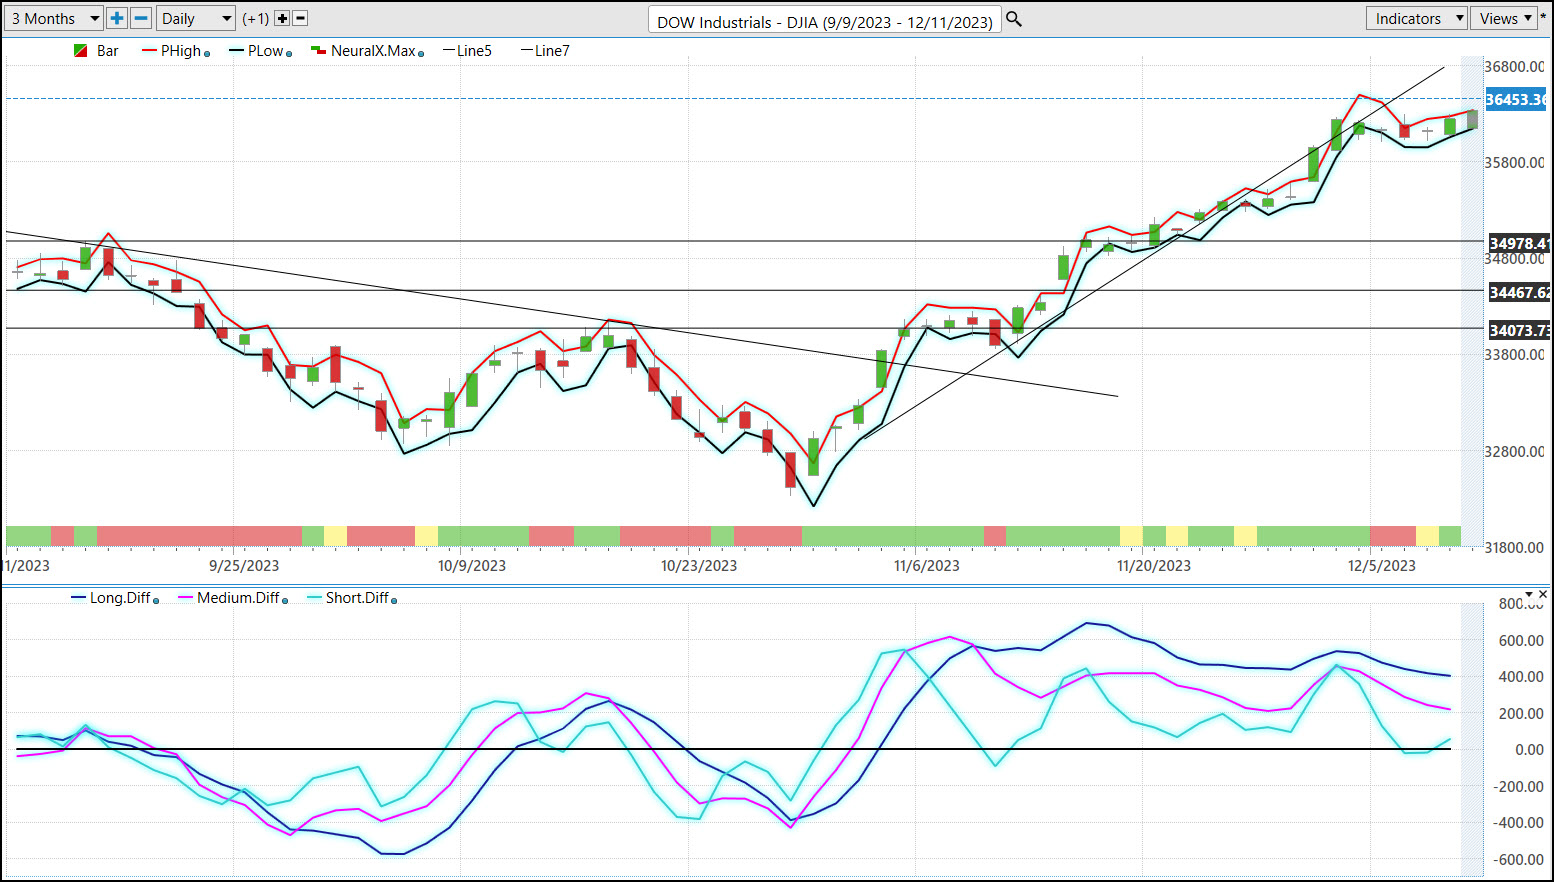Click the 600.00 indicator axis label
Screen dimensions: 1554x882
click(1521, 641)
